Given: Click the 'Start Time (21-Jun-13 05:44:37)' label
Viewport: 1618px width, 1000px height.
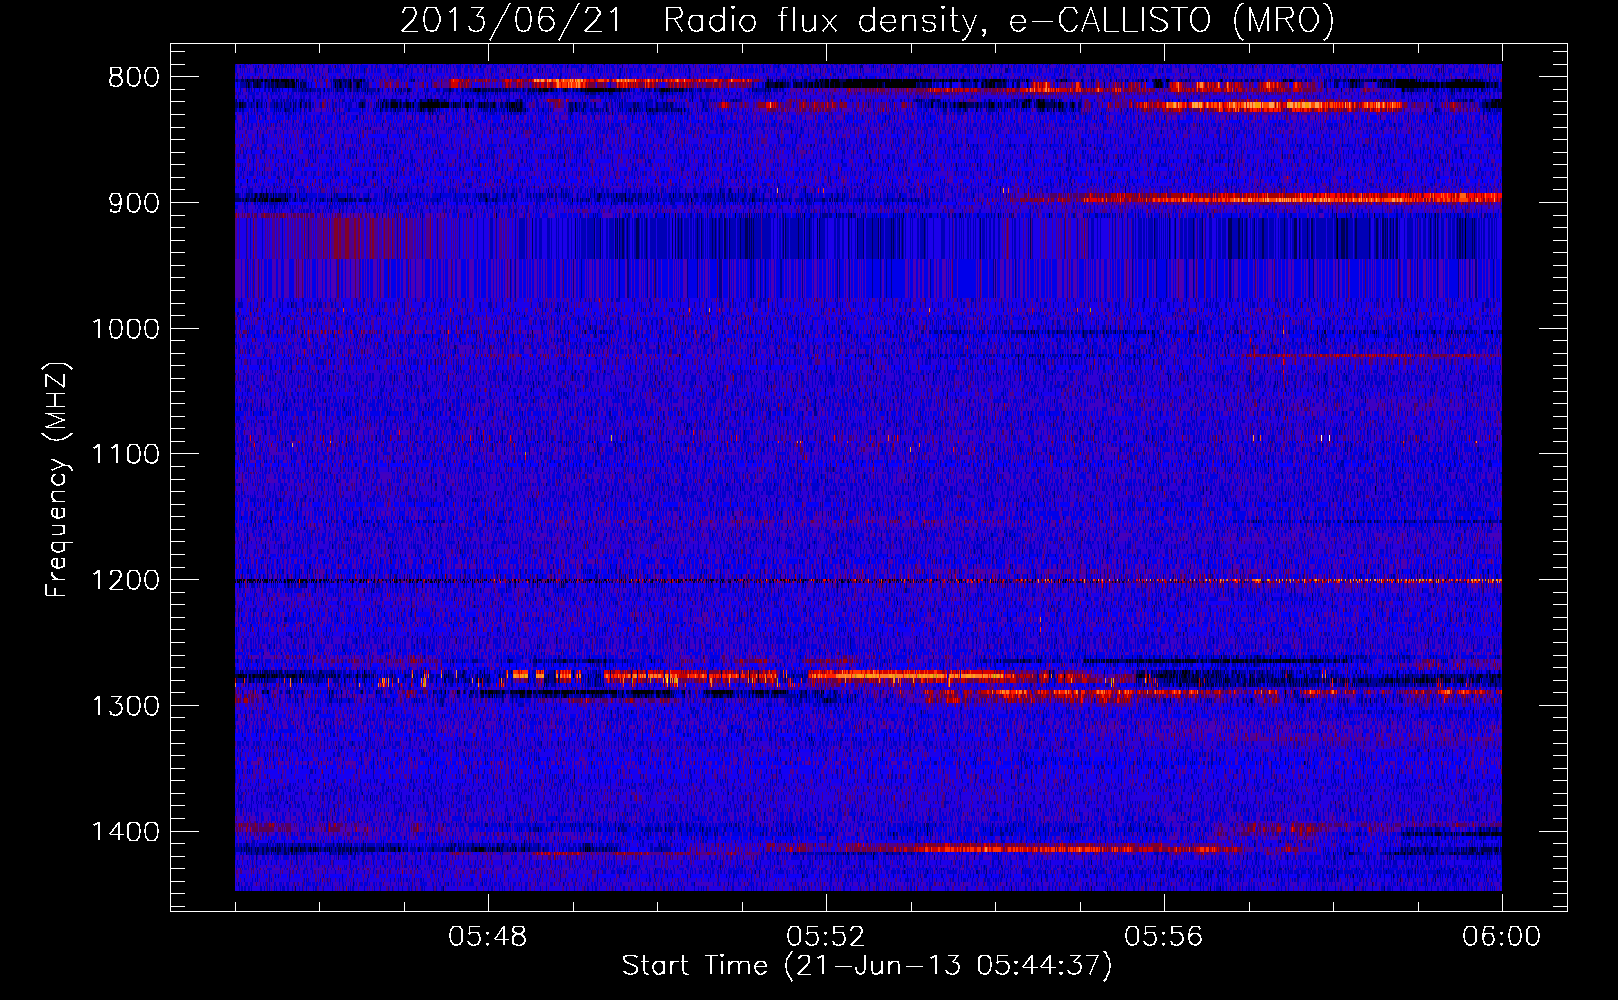Looking at the screenshot, I should click(867, 965).
